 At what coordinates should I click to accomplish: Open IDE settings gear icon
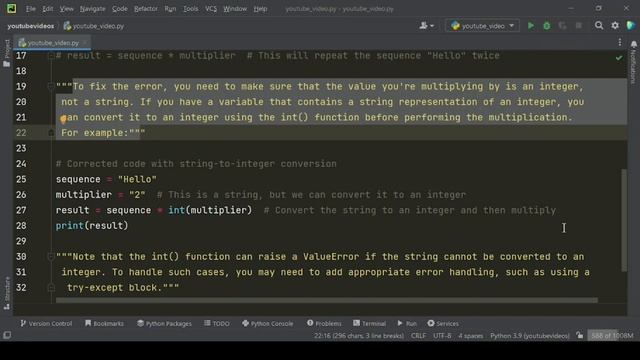[615, 26]
